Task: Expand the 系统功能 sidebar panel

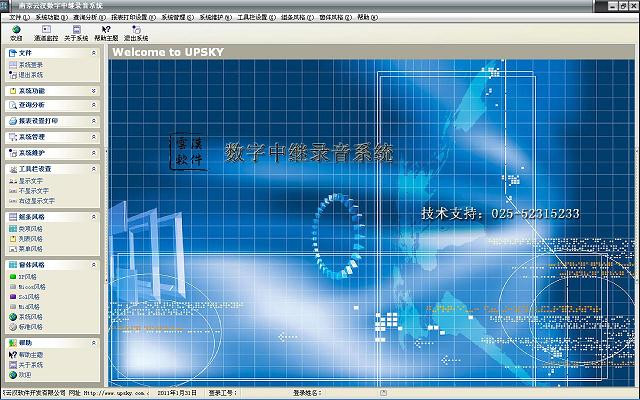Action: pyautogui.click(x=94, y=90)
